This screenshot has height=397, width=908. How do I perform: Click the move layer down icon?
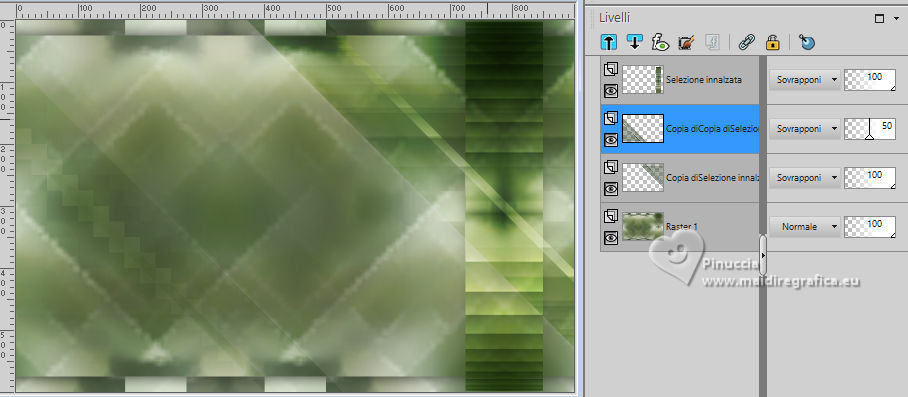coord(635,42)
